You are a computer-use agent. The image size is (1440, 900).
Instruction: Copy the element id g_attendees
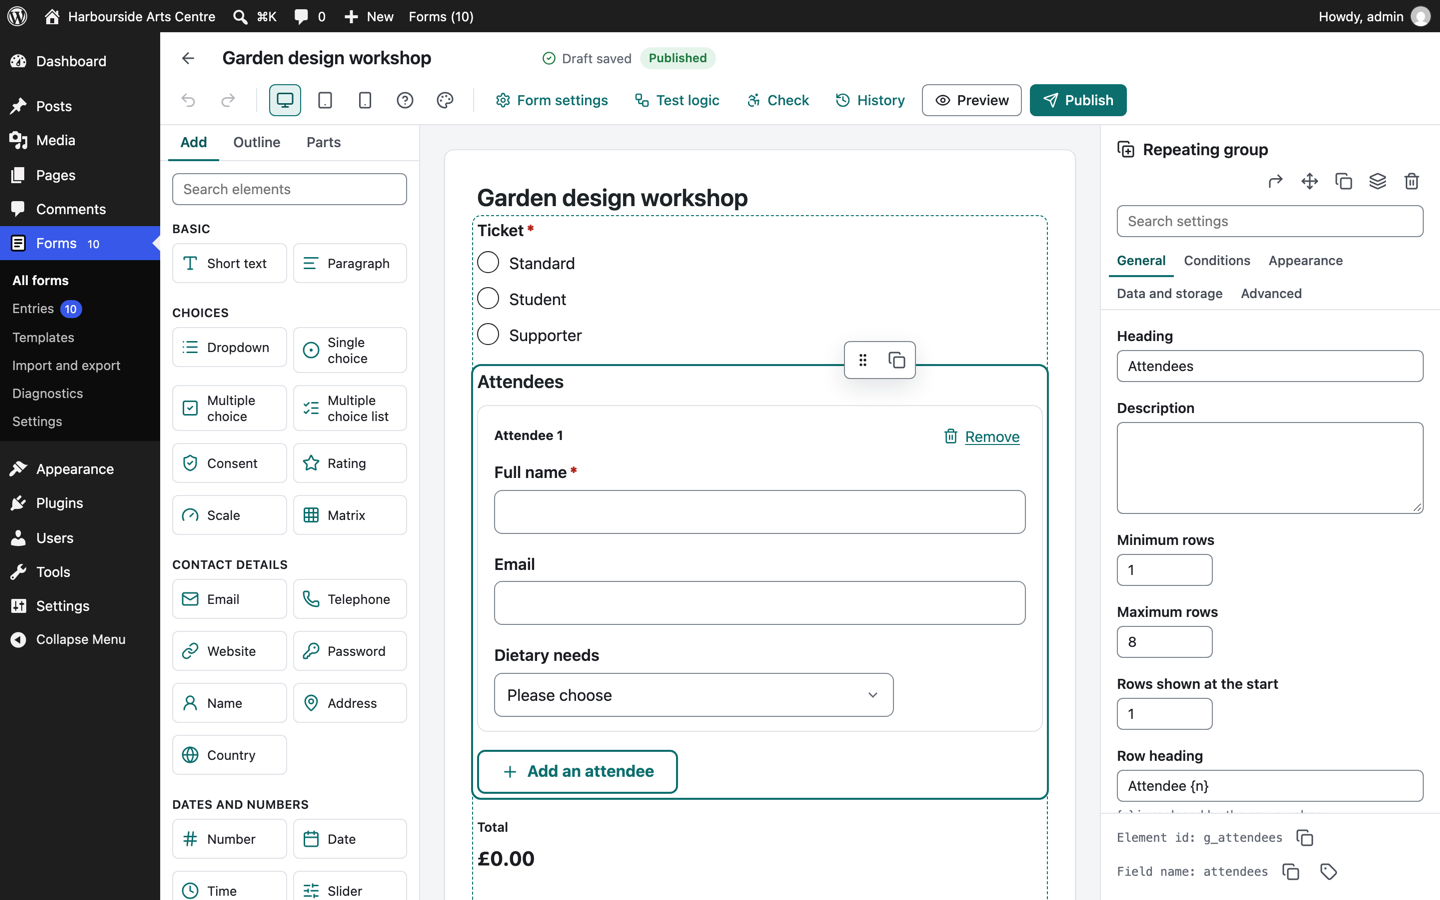1304,838
